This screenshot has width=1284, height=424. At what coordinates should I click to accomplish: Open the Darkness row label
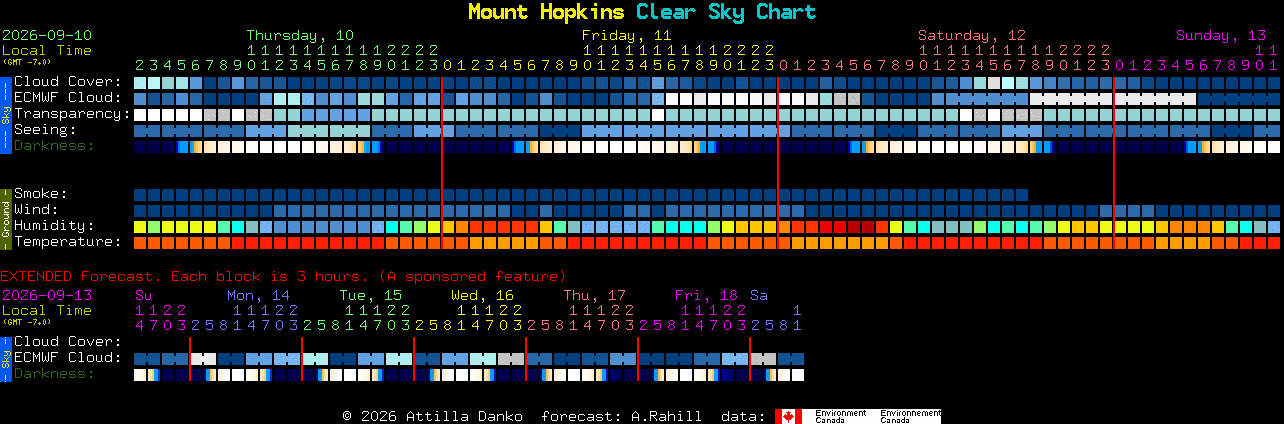(x=54, y=146)
